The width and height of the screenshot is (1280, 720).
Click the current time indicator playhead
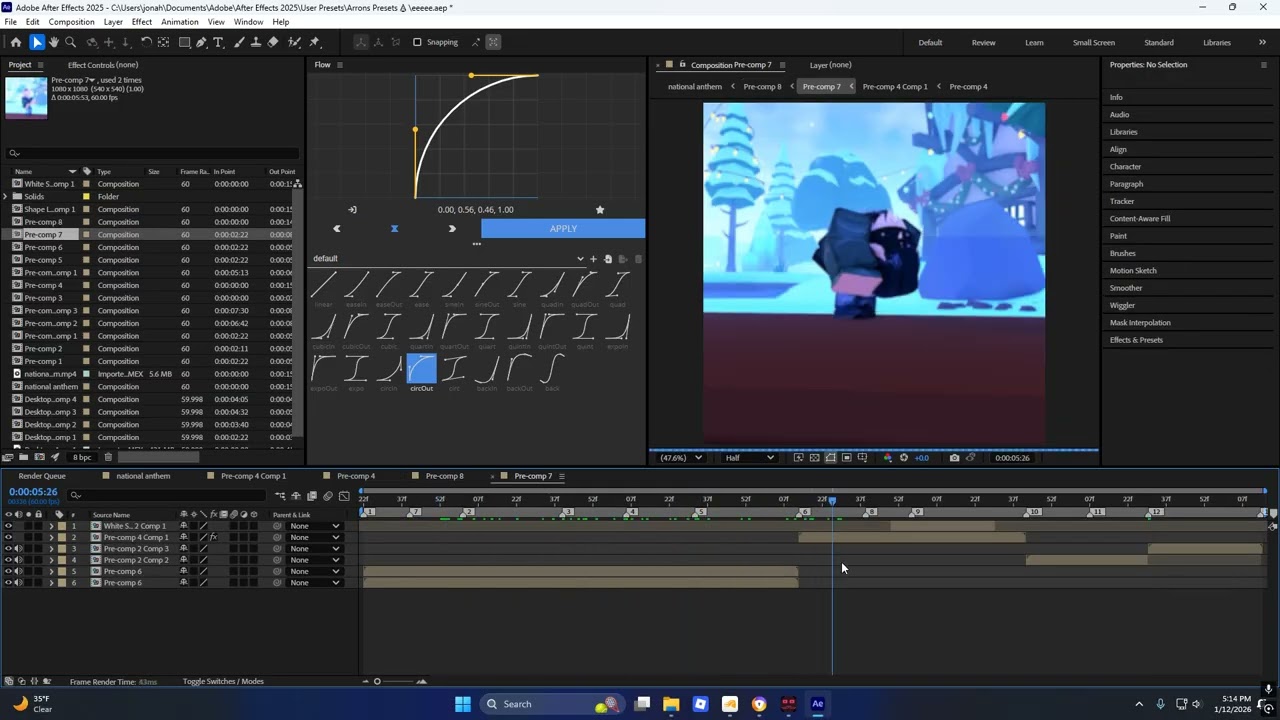pyautogui.click(x=831, y=500)
